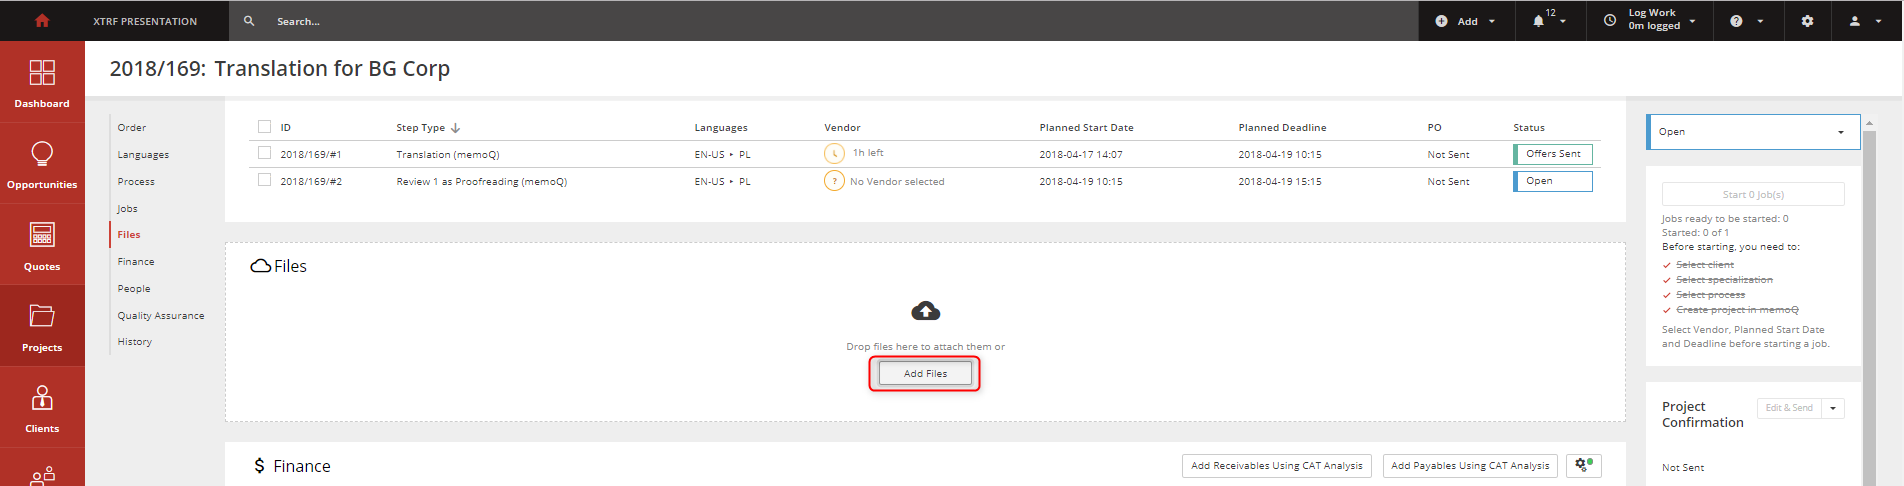Viewport: 1904px width, 486px height.
Task: Click the question vendor icon for job #2
Action: tap(834, 181)
